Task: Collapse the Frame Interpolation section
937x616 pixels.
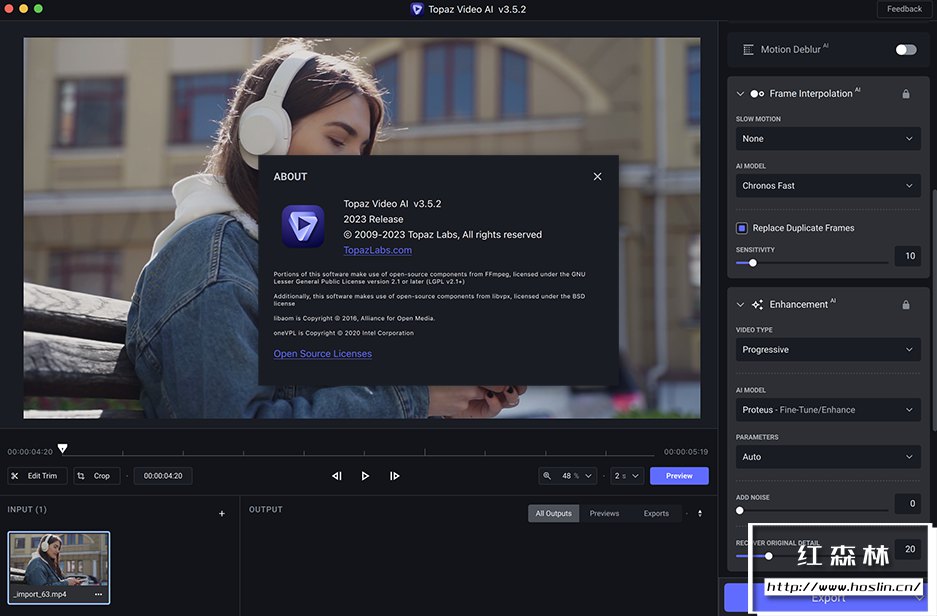Action: 740,94
